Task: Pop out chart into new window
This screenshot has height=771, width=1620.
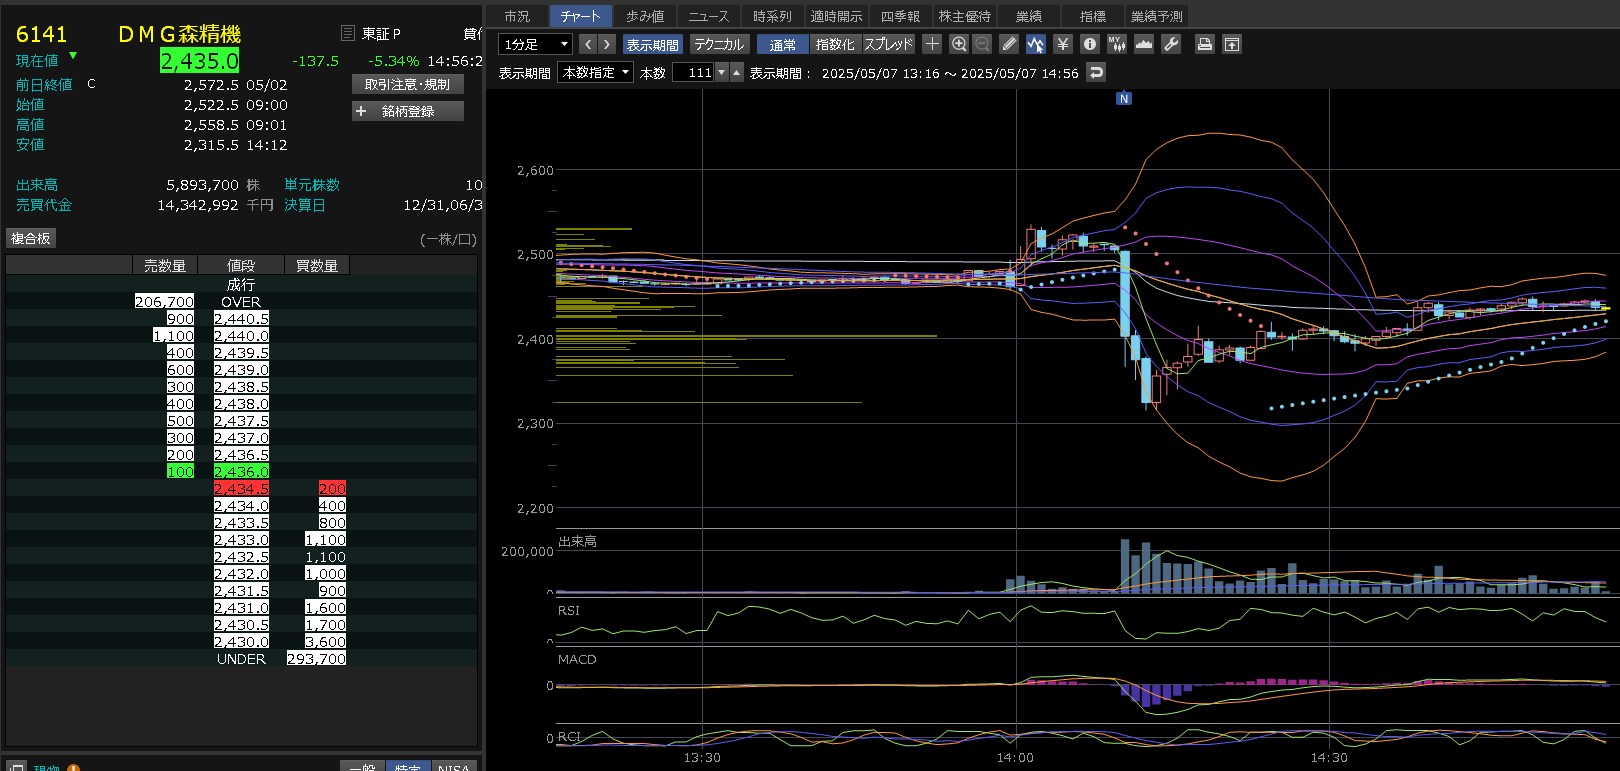Action: (1232, 44)
